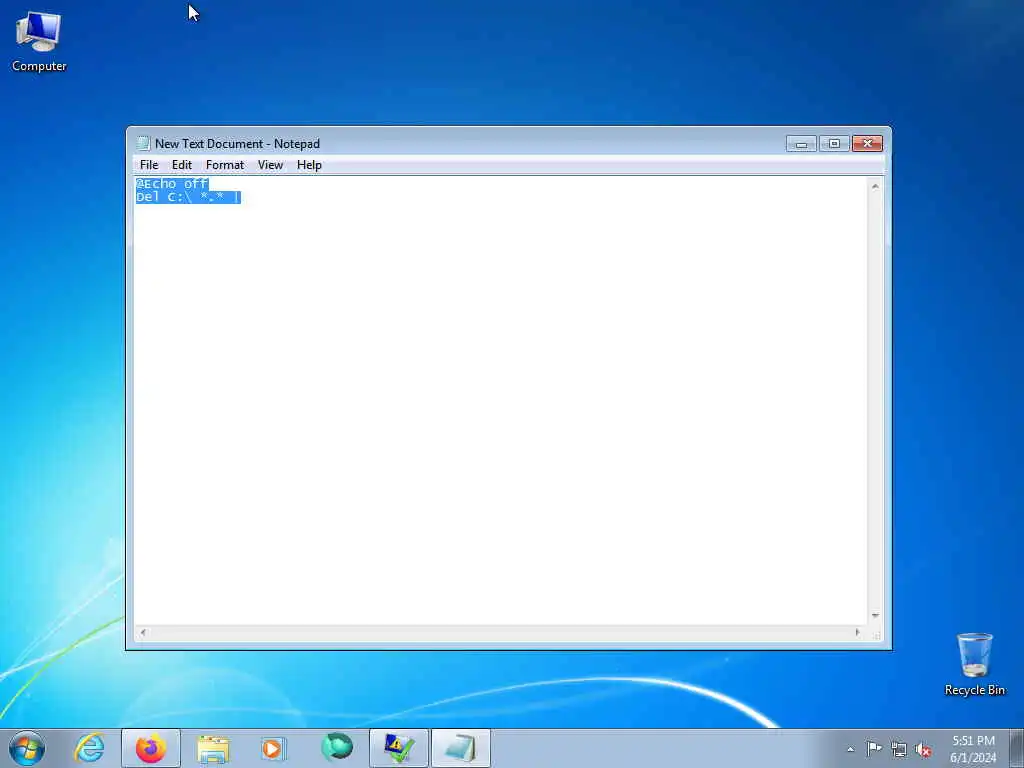
Task: Open Windows Media Player from taskbar
Action: pos(274,748)
